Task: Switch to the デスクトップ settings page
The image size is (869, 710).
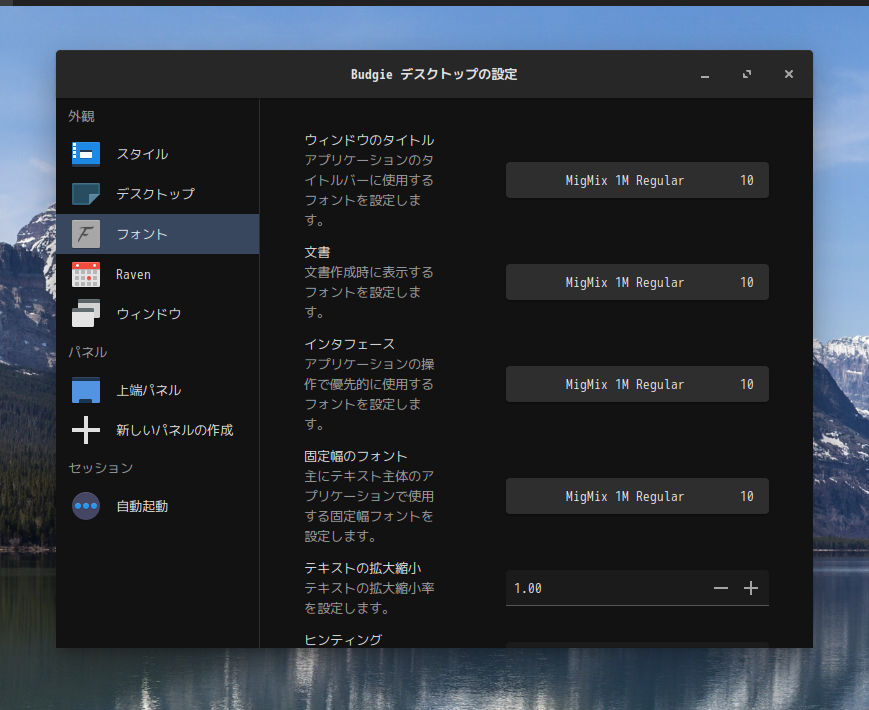Action: (157, 194)
